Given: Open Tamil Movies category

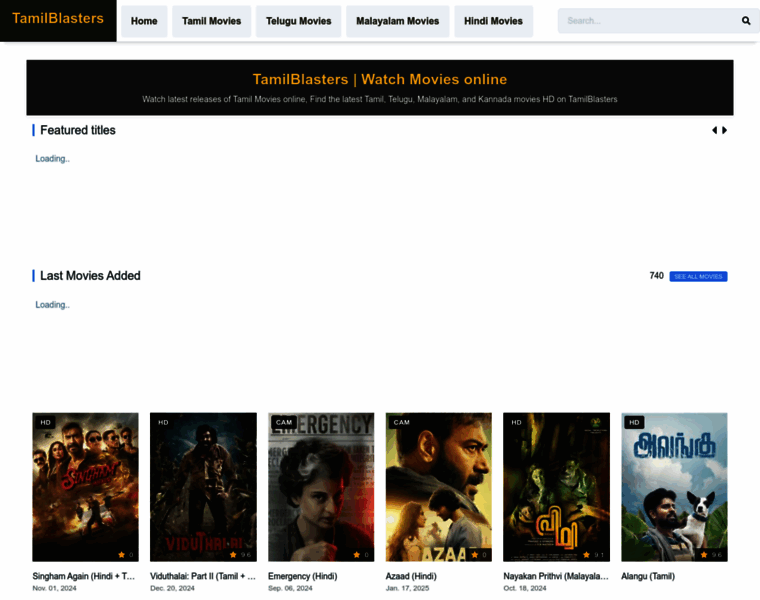Looking at the screenshot, I should click(x=212, y=21).
